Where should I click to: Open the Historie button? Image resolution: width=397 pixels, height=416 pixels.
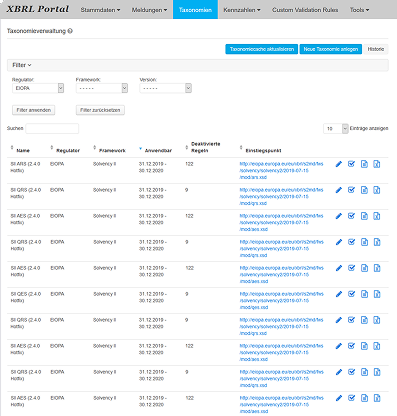[x=376, y=49]
